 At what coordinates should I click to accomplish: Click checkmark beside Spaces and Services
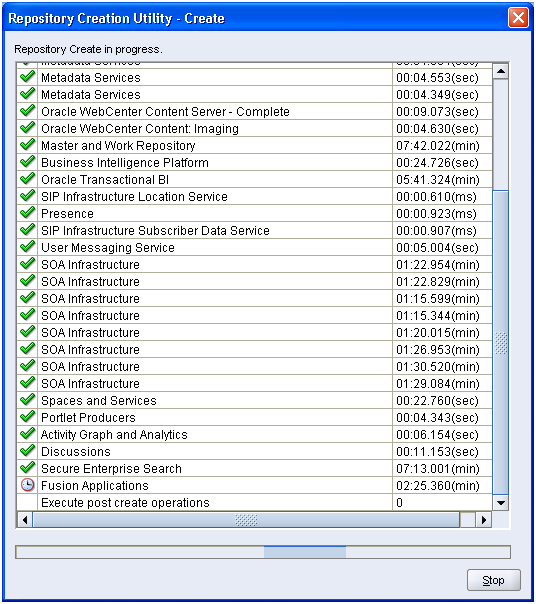(x=27, y=399)
